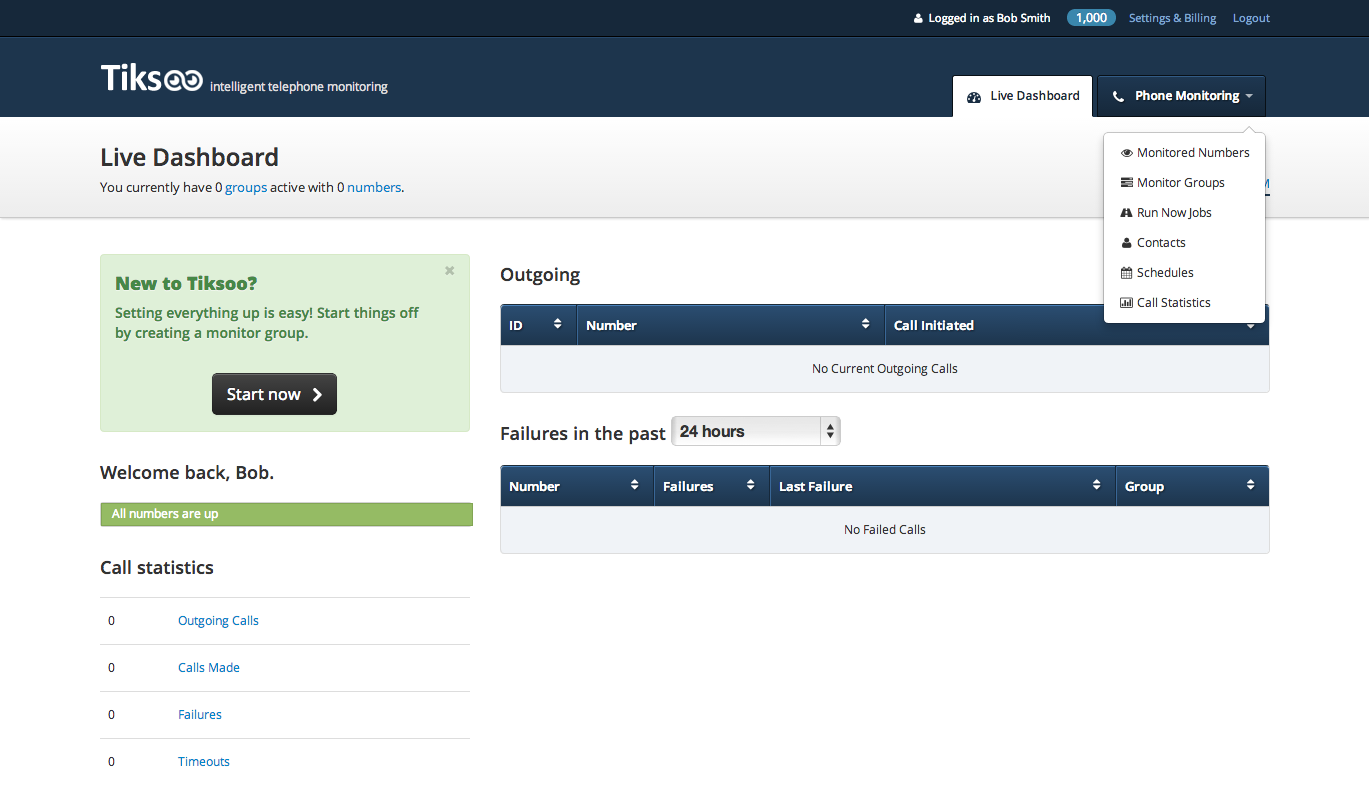Viewport: 1369px width, 790px height.
Task: Open the 24 hours failures period dropdown
Action: 756,431
